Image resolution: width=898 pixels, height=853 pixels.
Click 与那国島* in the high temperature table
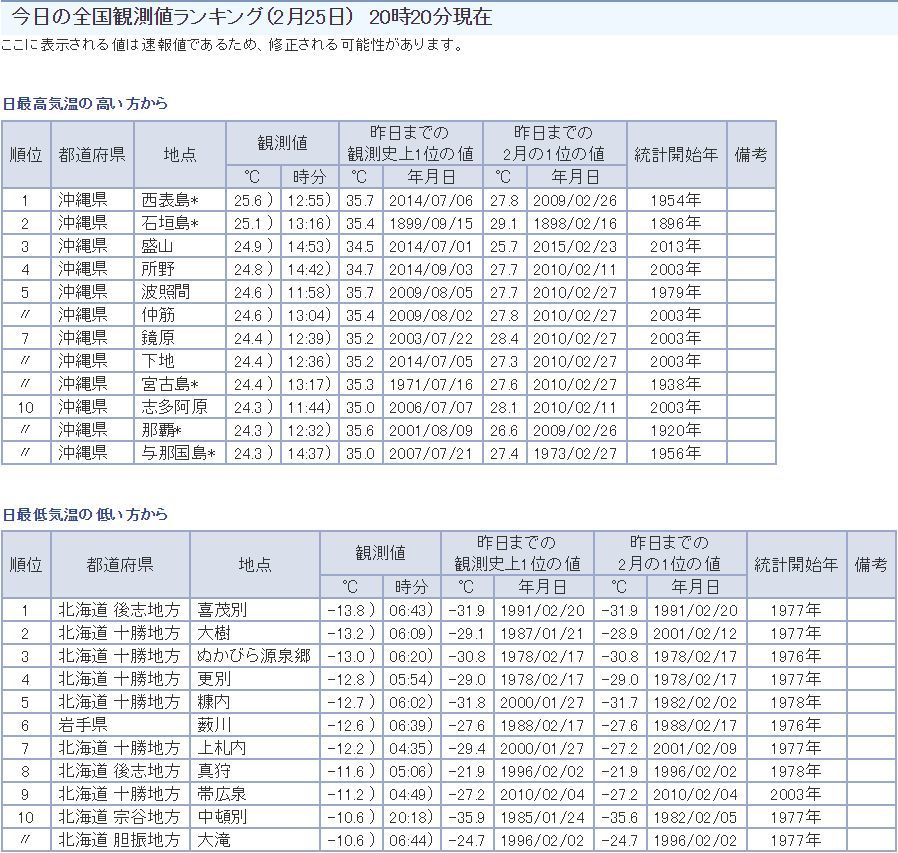tap(179, 453)
